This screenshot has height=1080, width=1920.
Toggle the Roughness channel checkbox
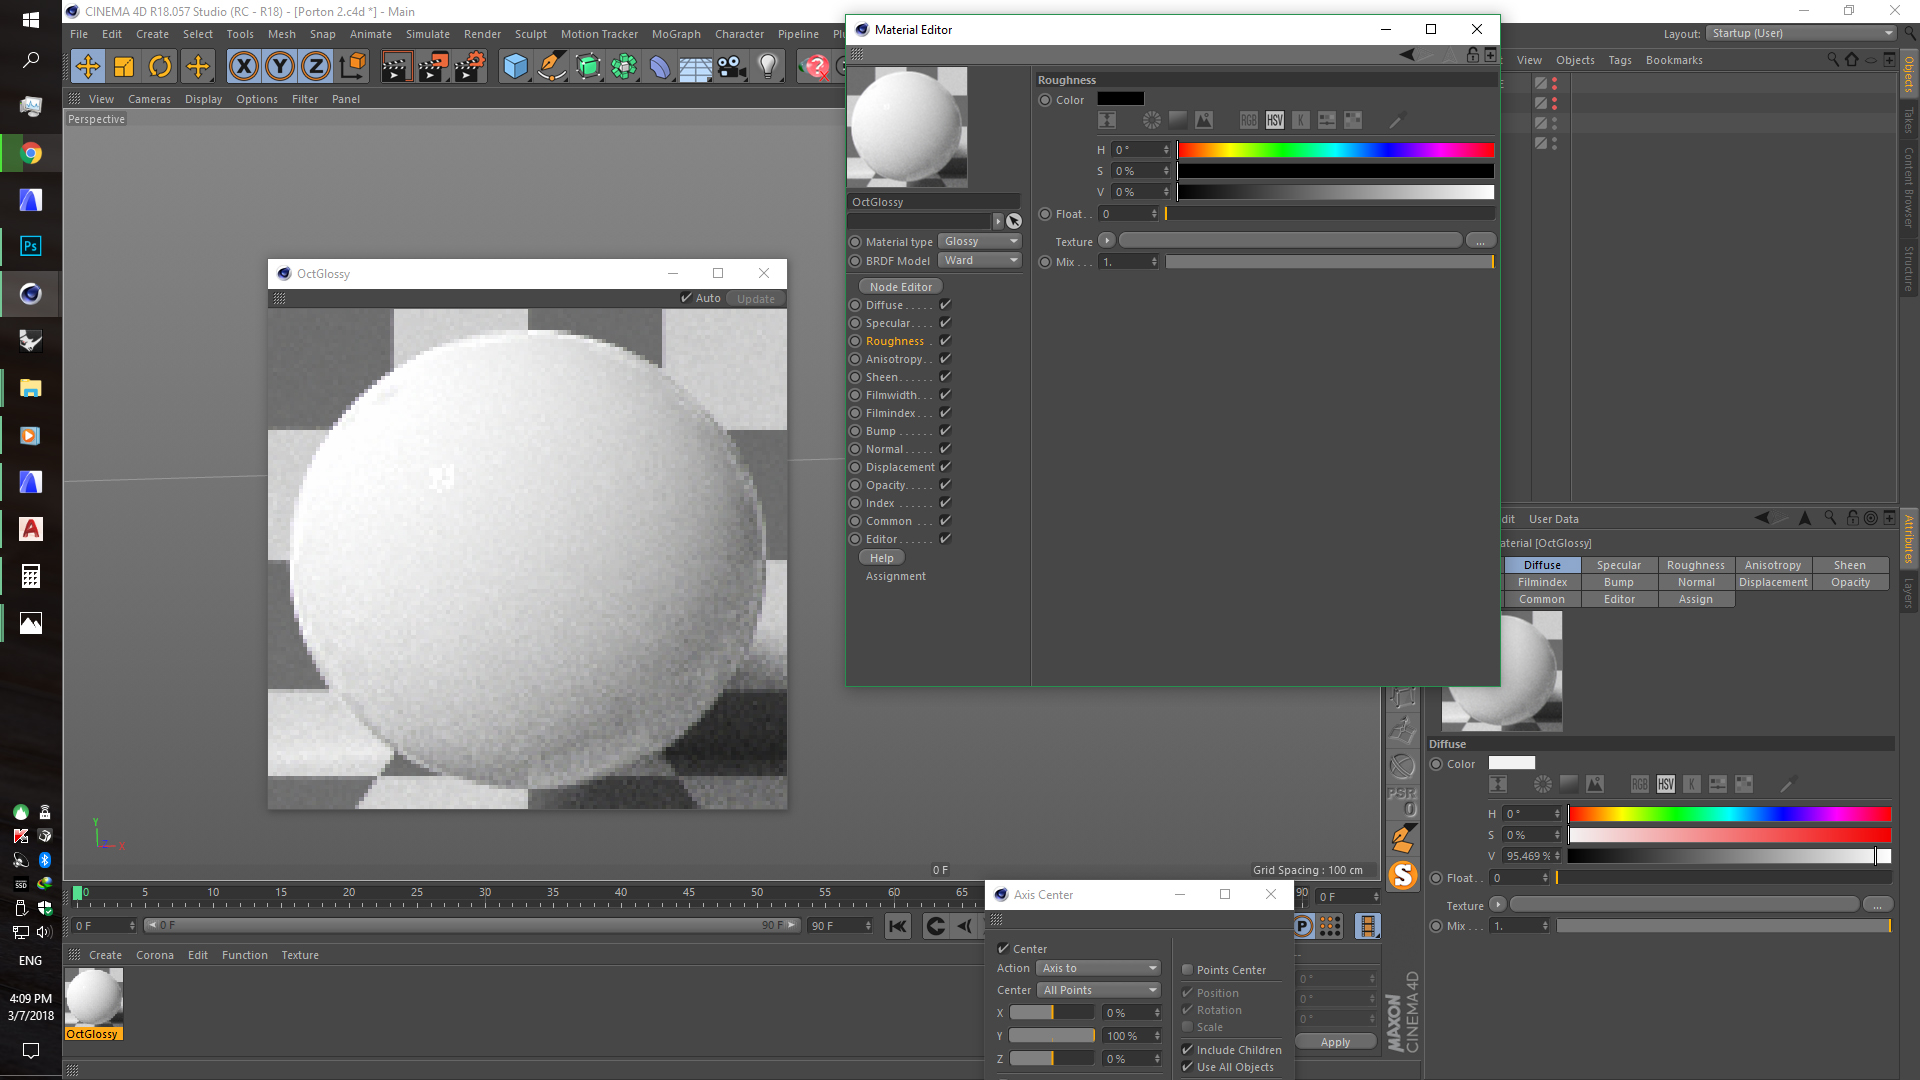[x=945, y=340]
